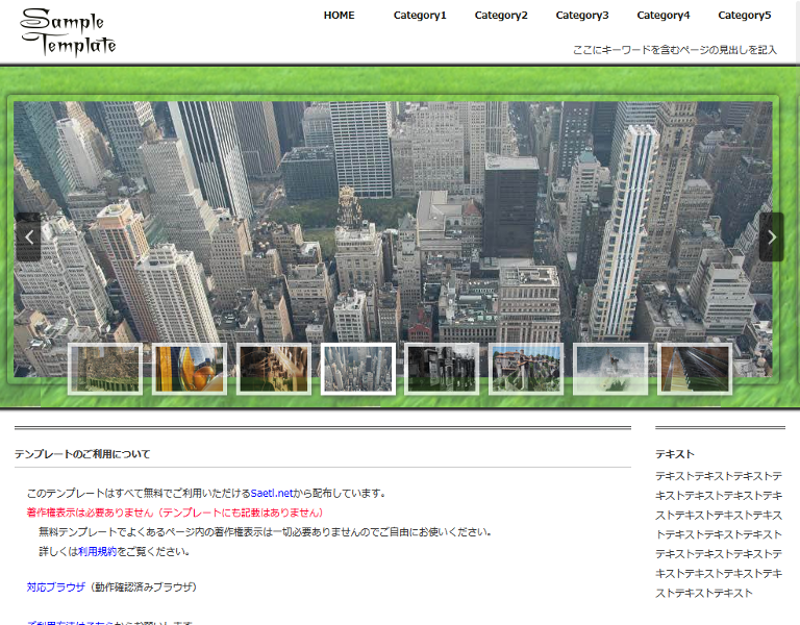The height and width of the screenshot is (625, 800).
Task: Select the sixth slideshow thumbnail
Action: coord(526,369)
